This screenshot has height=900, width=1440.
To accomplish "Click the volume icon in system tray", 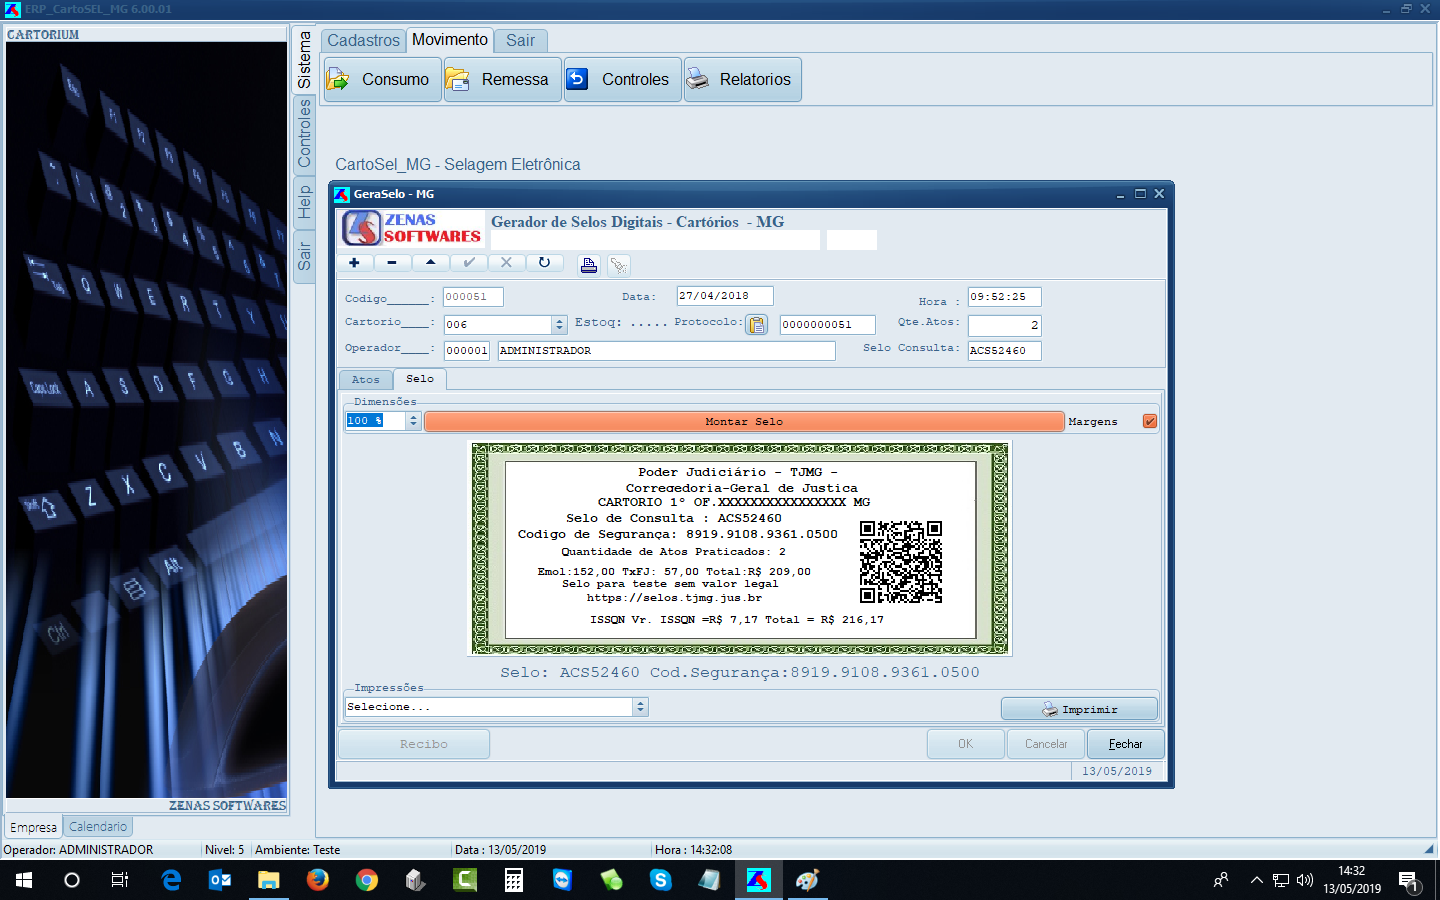I will point(1305,880).
